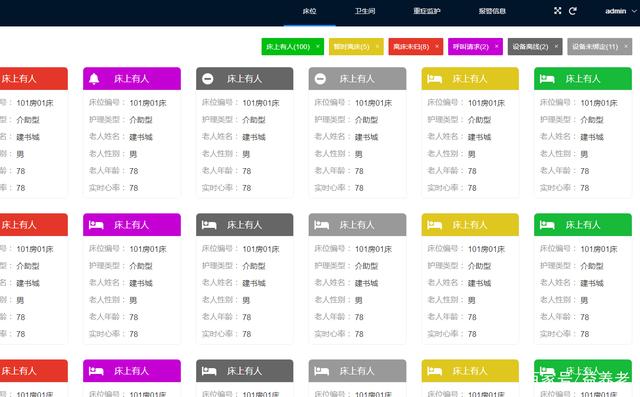Click bed icon on second-row magenta card
This screenshot has height=397, width=640.
[96, 225]
